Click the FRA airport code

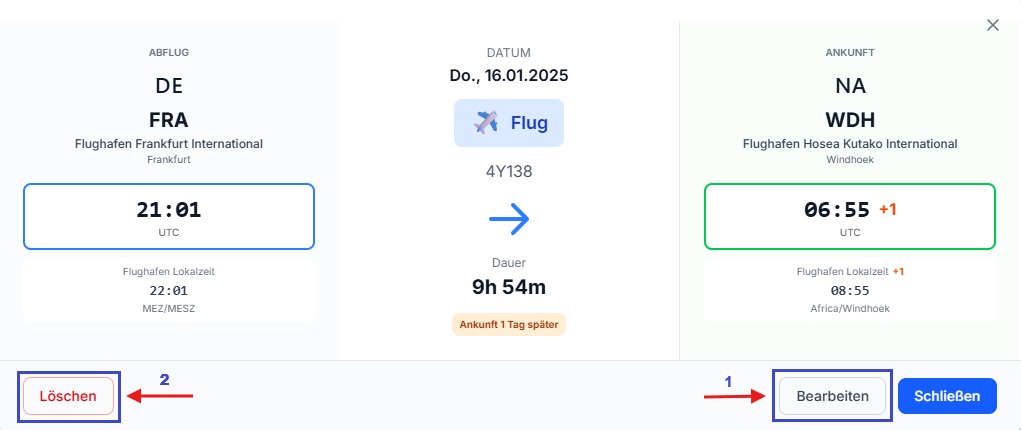coord(169,121)
